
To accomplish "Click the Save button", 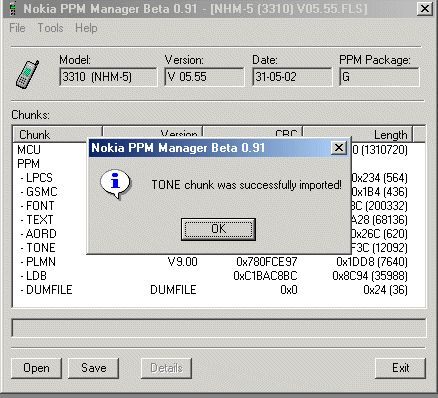I will click(94, 368).
